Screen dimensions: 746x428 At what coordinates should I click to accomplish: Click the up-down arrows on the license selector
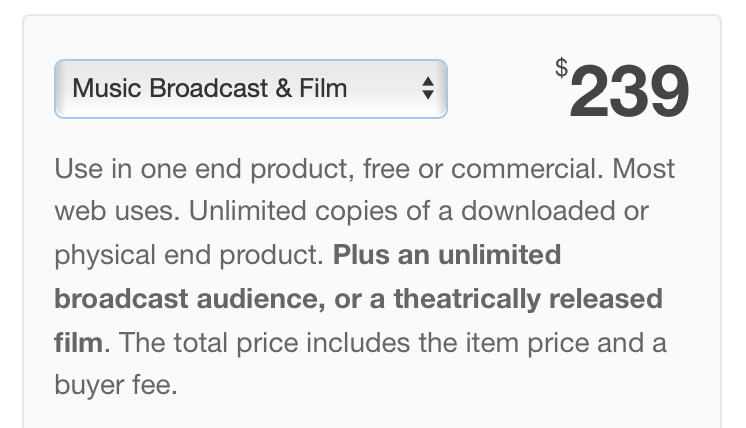point(428,89)
